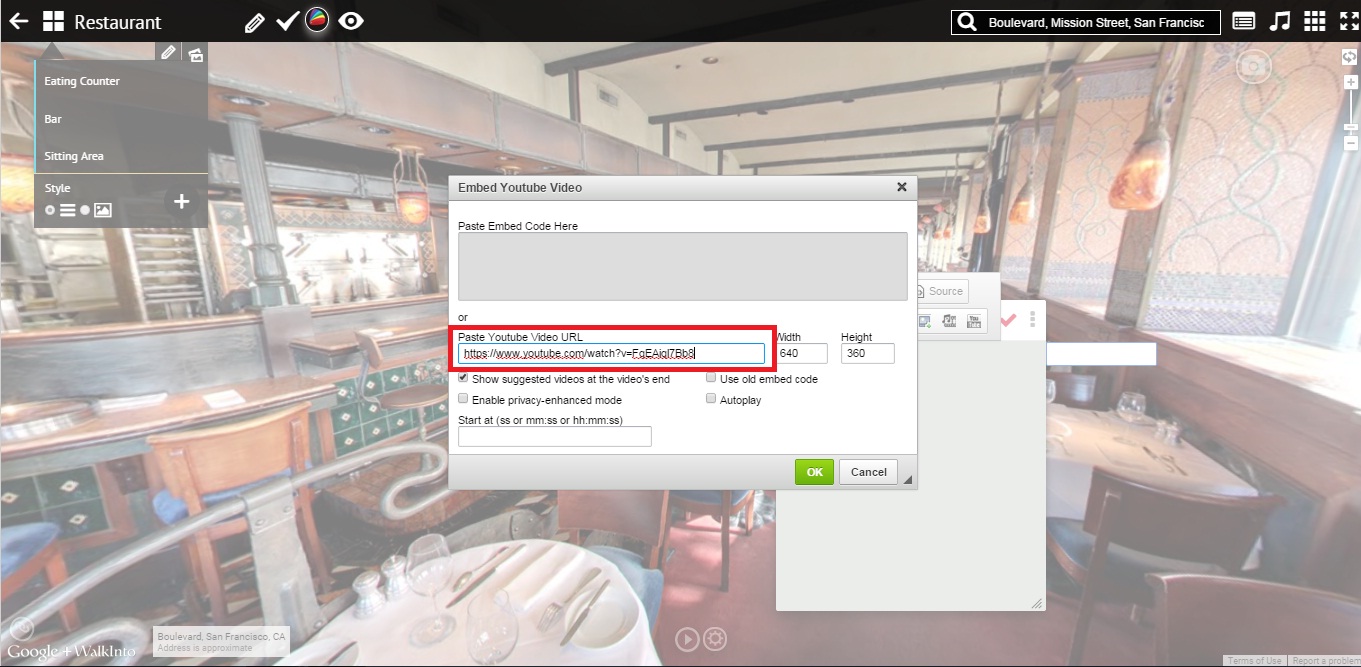Click the Width field showing 640
Viewport: 1361px width, 667px height.
801,353
